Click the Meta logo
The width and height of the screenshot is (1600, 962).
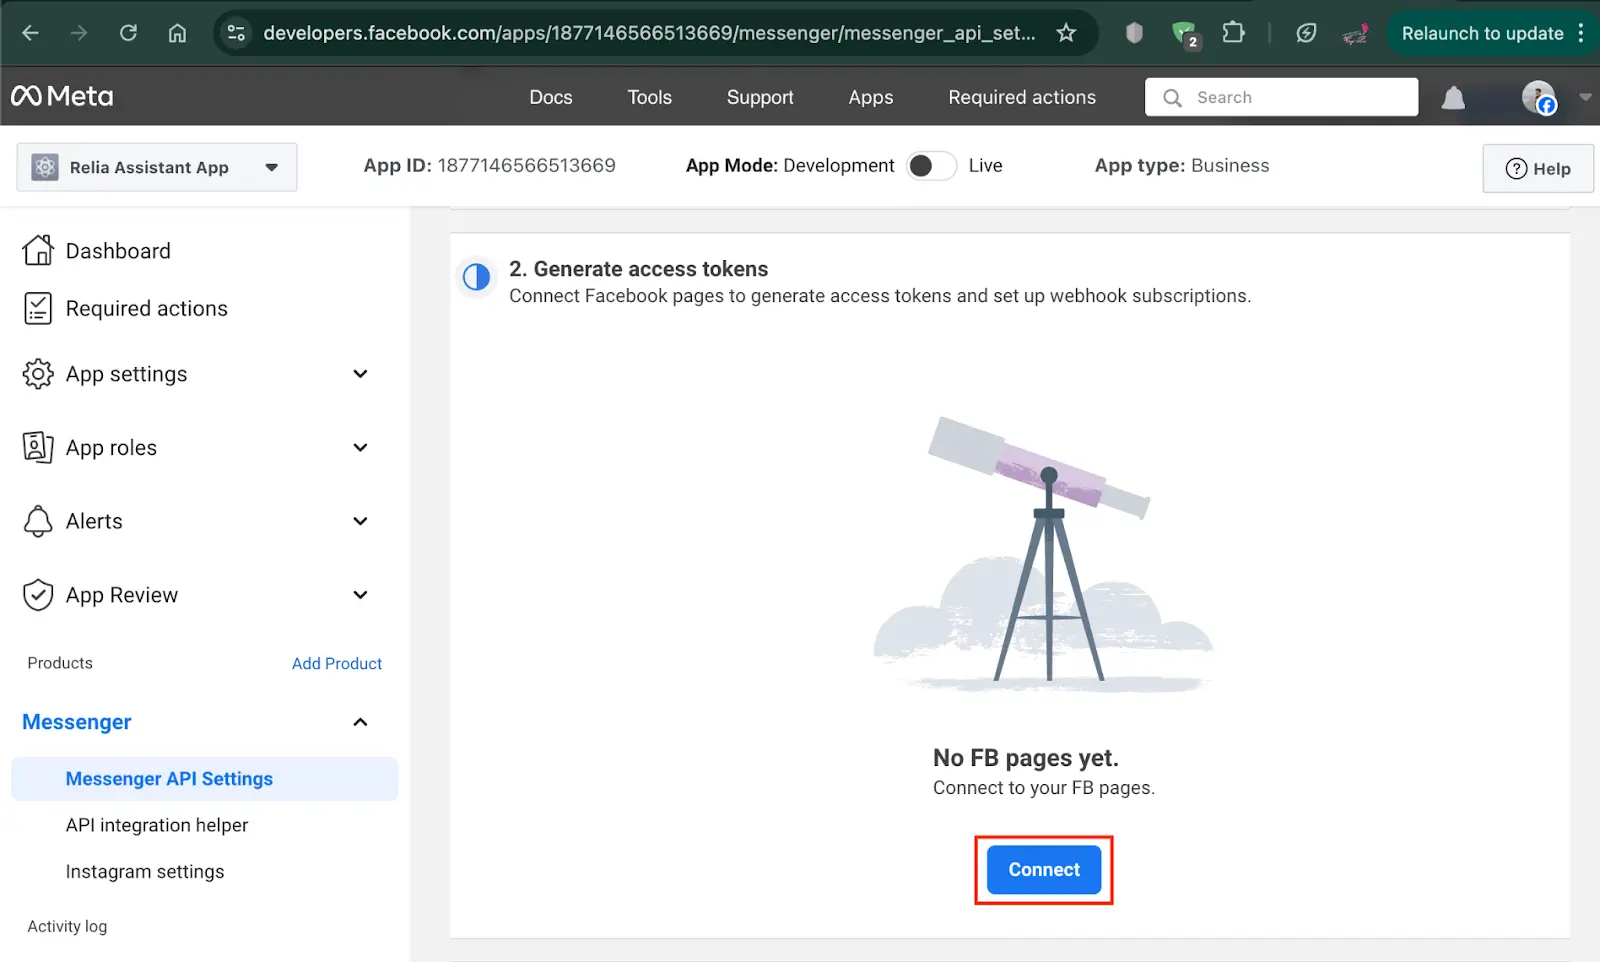pyautogui.click(x=62, y=96)
